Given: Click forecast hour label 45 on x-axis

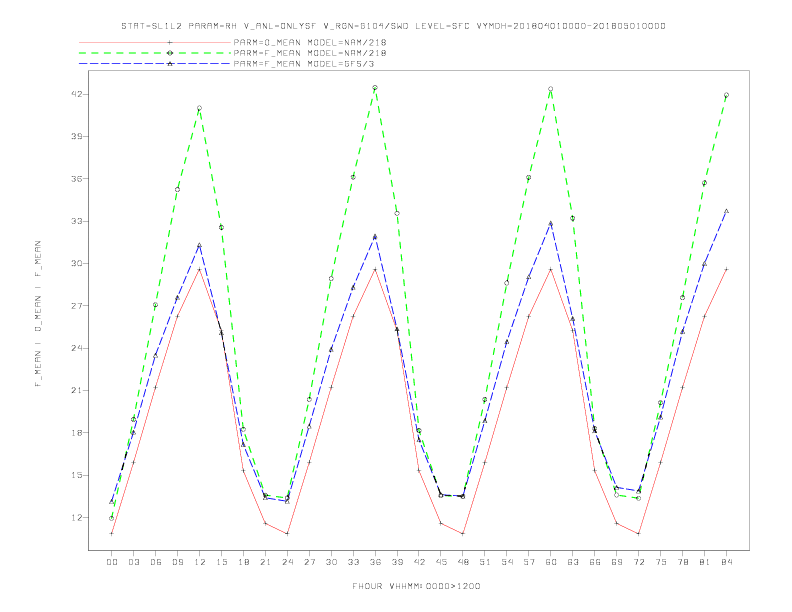Looking at the screenshot, I should point(441,562).
